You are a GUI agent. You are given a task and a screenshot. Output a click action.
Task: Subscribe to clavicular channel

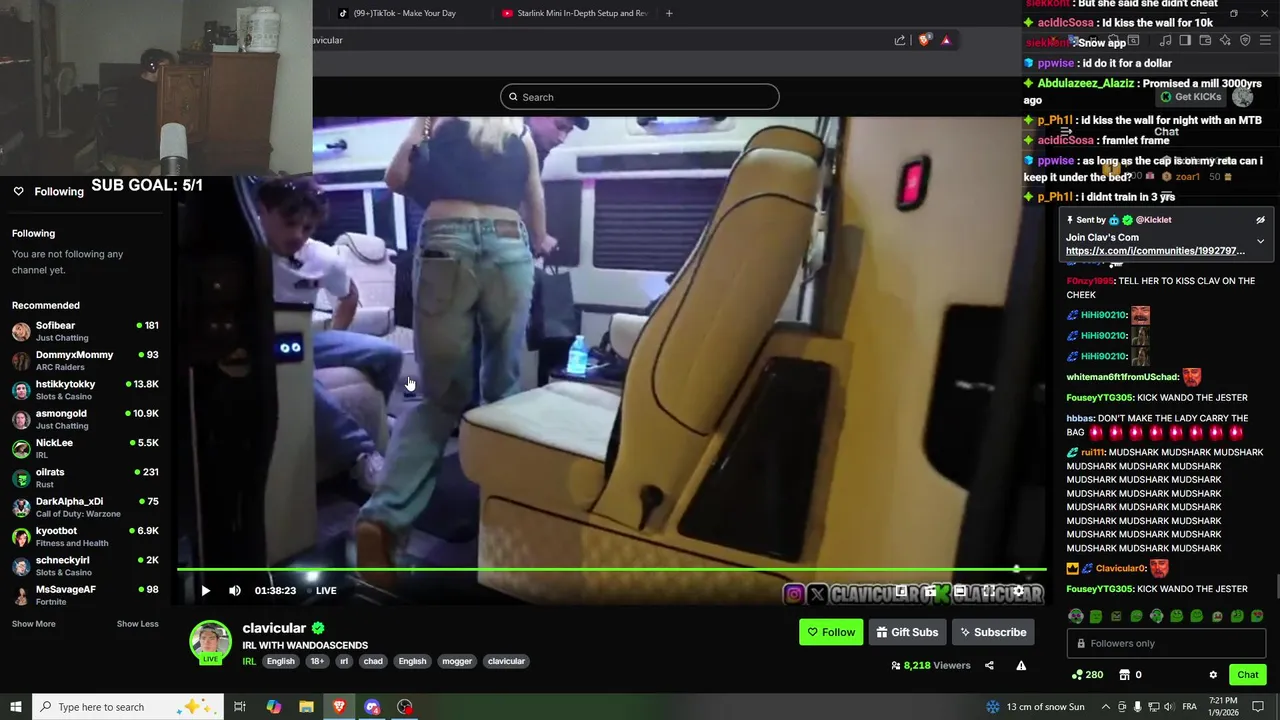point(992,632)
